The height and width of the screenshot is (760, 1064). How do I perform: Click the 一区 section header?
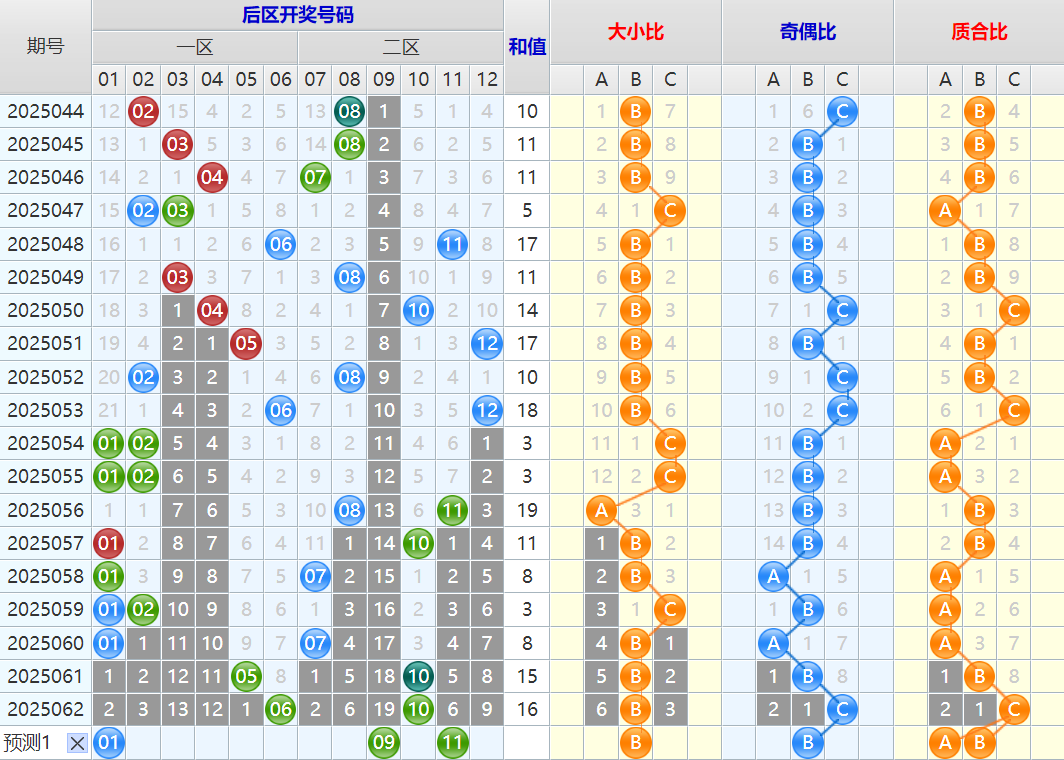195,48
